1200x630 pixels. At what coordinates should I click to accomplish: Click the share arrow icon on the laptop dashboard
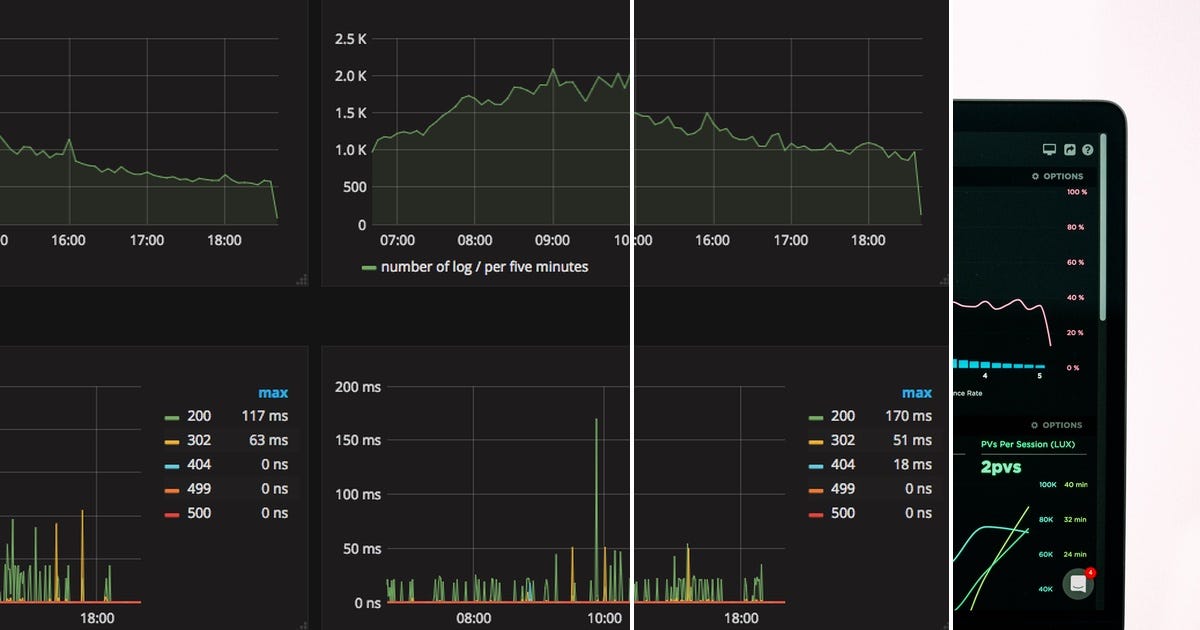[1069, 149]
